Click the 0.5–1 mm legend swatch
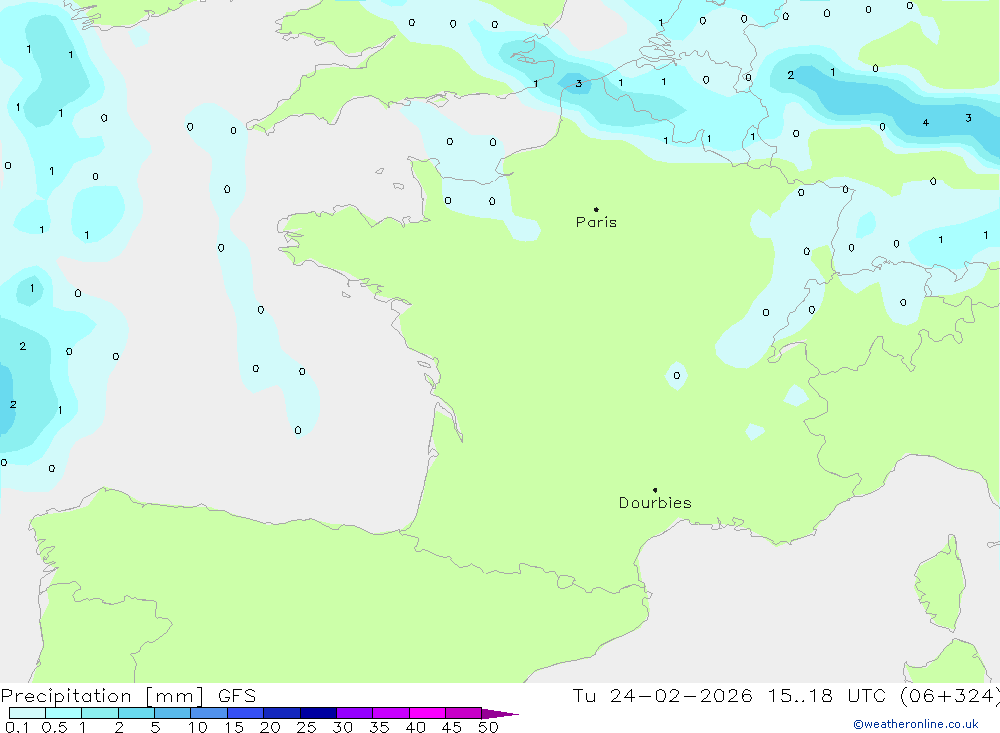The image size is (1000, 733). coord(64,713)
